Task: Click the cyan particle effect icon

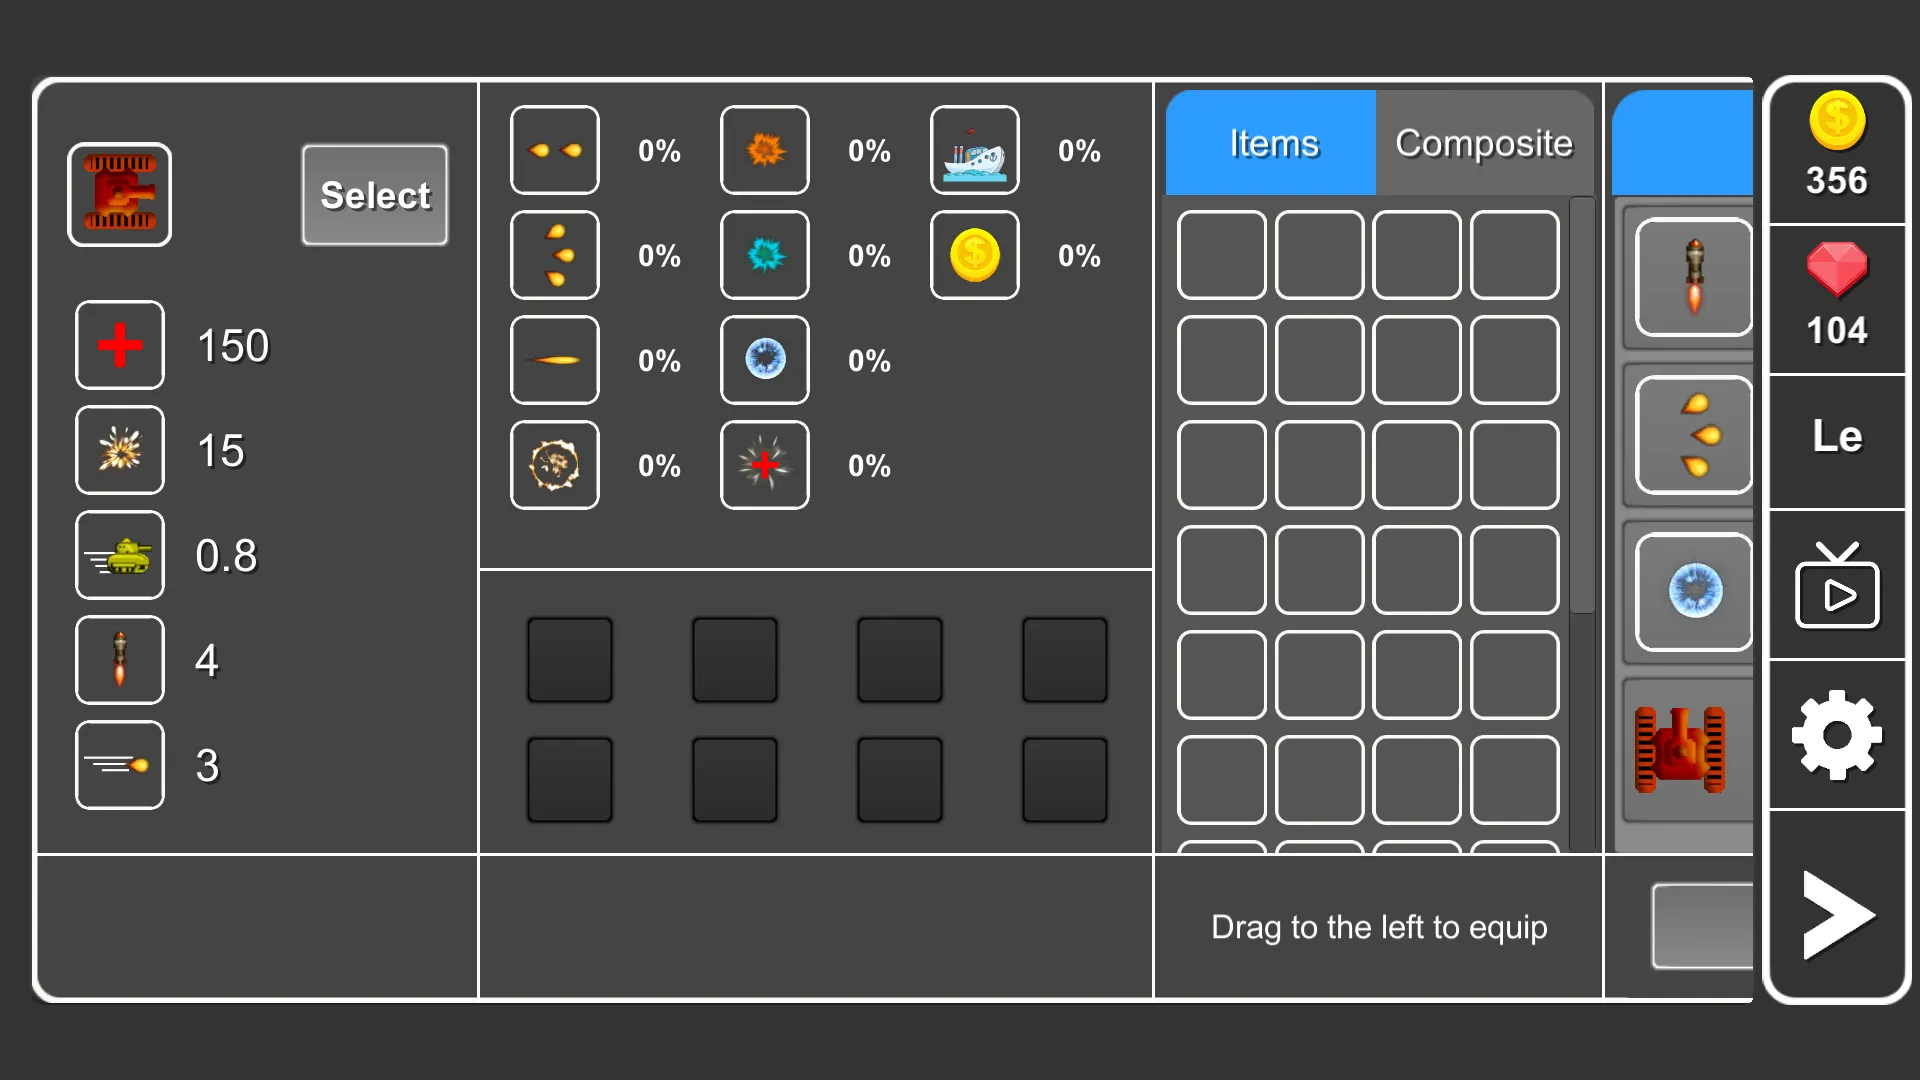Action: point(765,256)
